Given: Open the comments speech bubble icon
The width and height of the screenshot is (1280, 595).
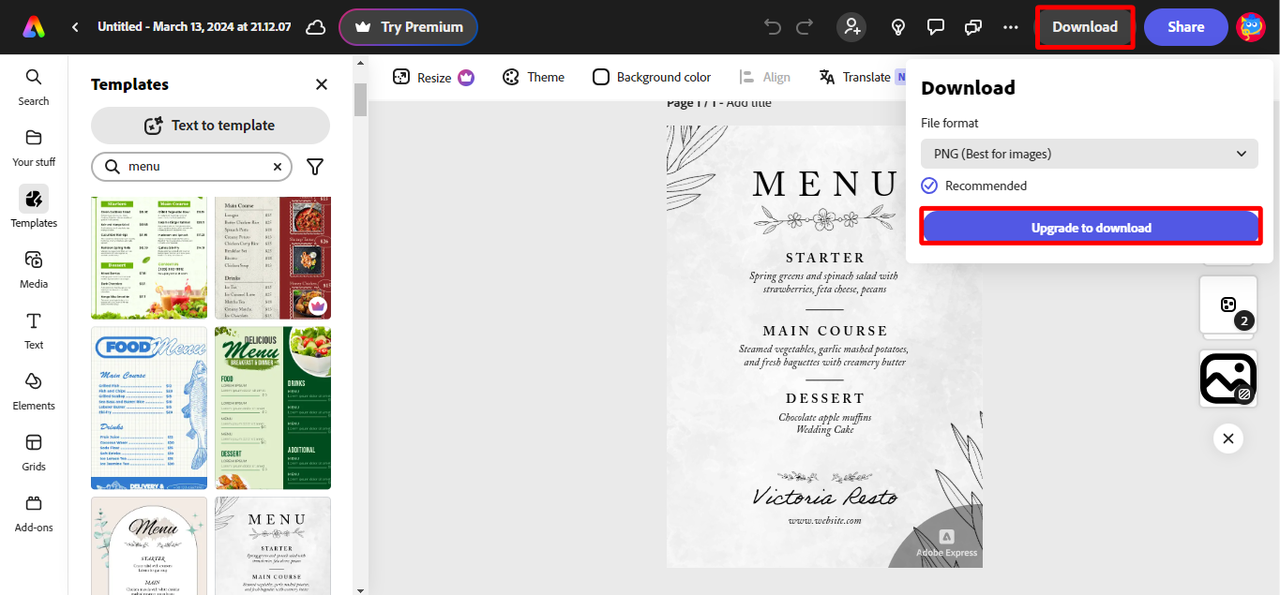Looking at the screenshot, I should tap(936, 27).
